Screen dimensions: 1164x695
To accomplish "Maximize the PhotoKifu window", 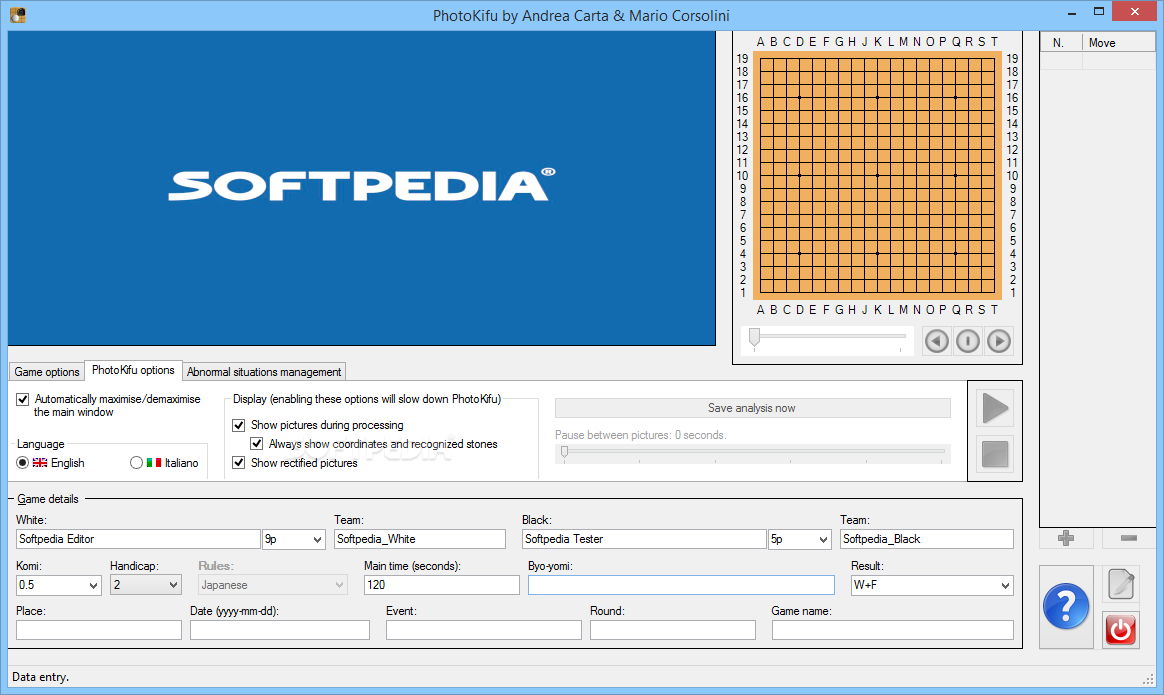I will point(1099,12).
